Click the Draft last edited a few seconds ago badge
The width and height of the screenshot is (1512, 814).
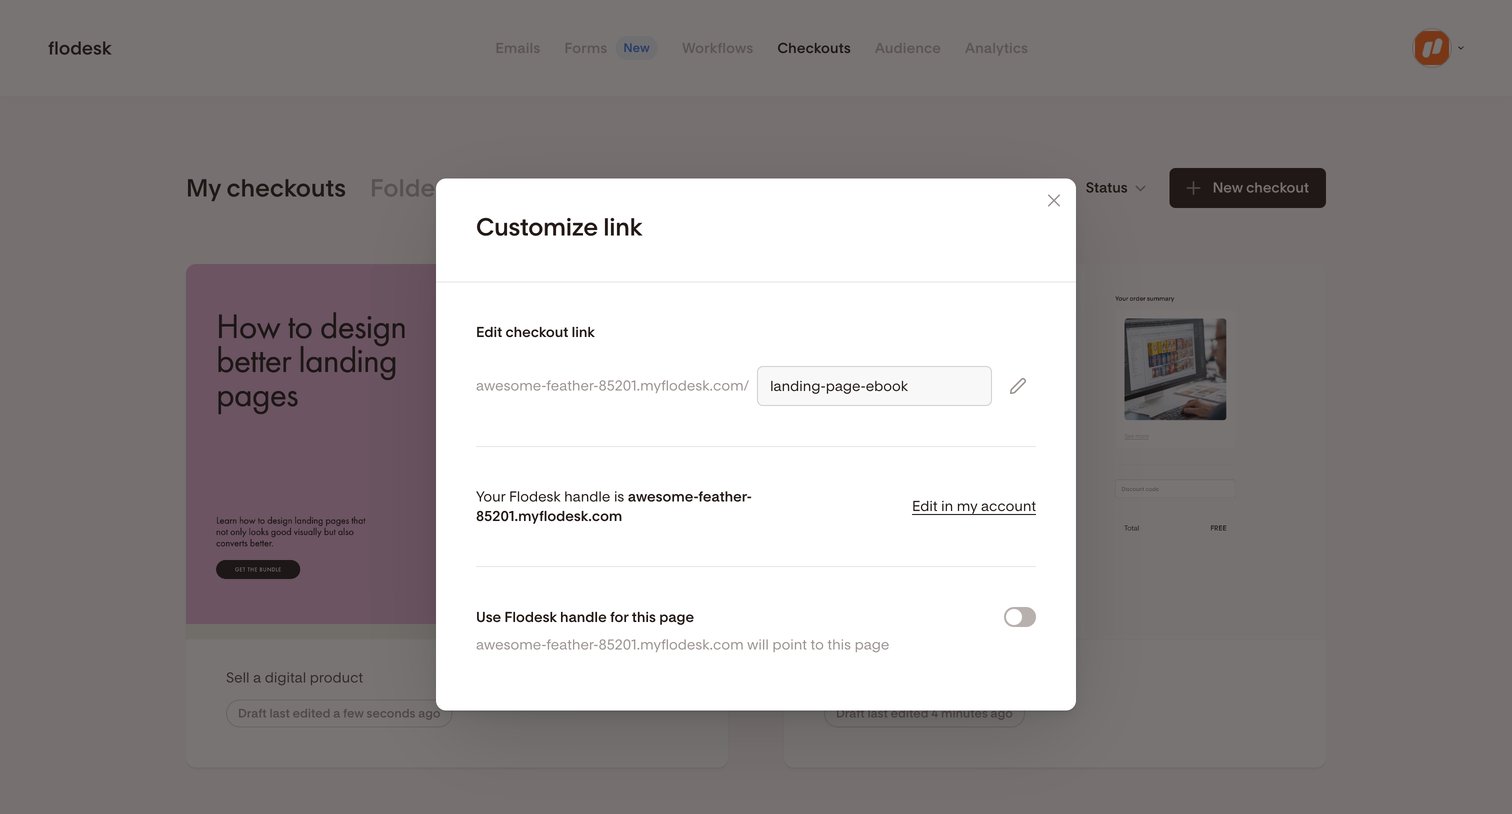[x=339, y=713]
